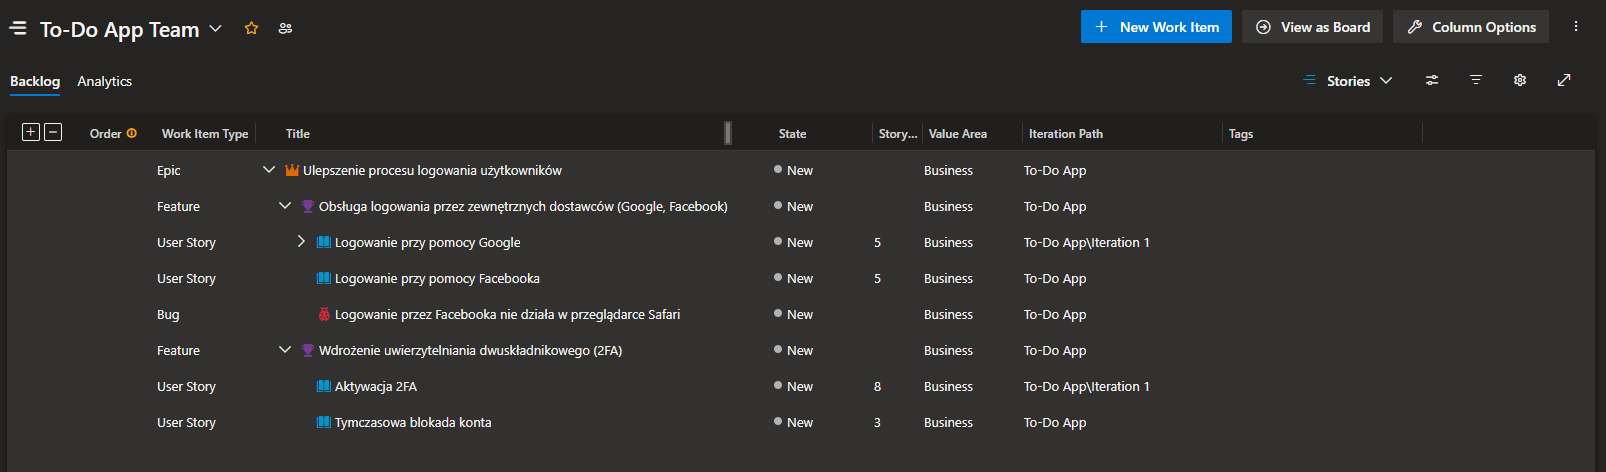Viewport: 1606px width, 472px height.
Task: Open the Aktywacja 2FA title
Action: pyautogui.click(x=376, y=386)
